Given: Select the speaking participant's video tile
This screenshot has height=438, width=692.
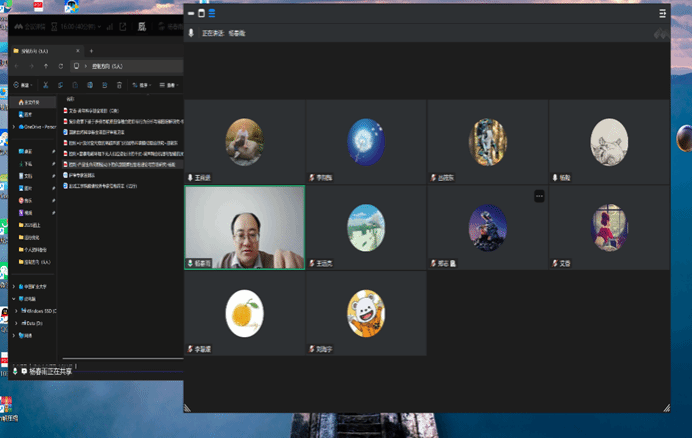Looking at the screenshot, I should tap(245, 227).
